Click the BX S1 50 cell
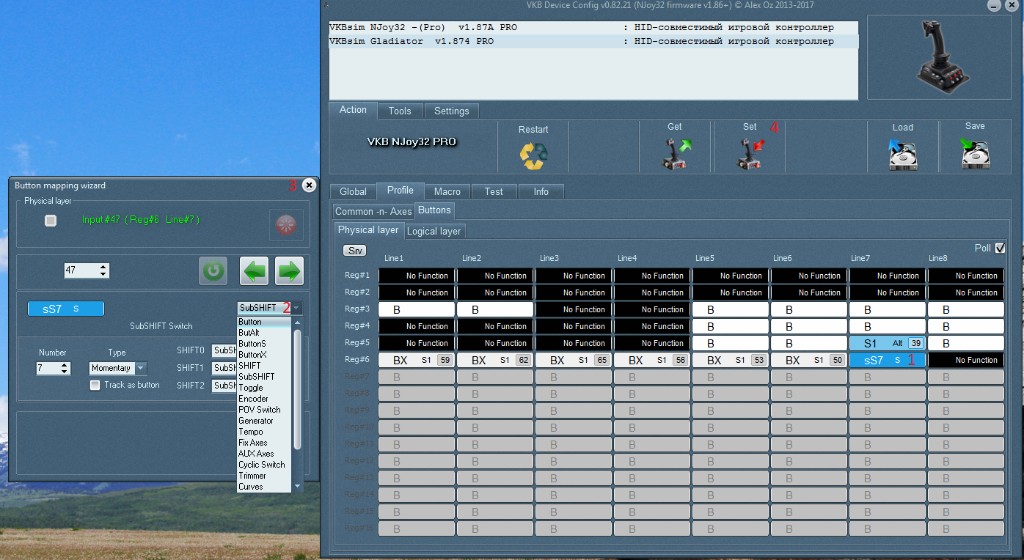This screenshot has width=1024, height=560. tap(808, 360)
